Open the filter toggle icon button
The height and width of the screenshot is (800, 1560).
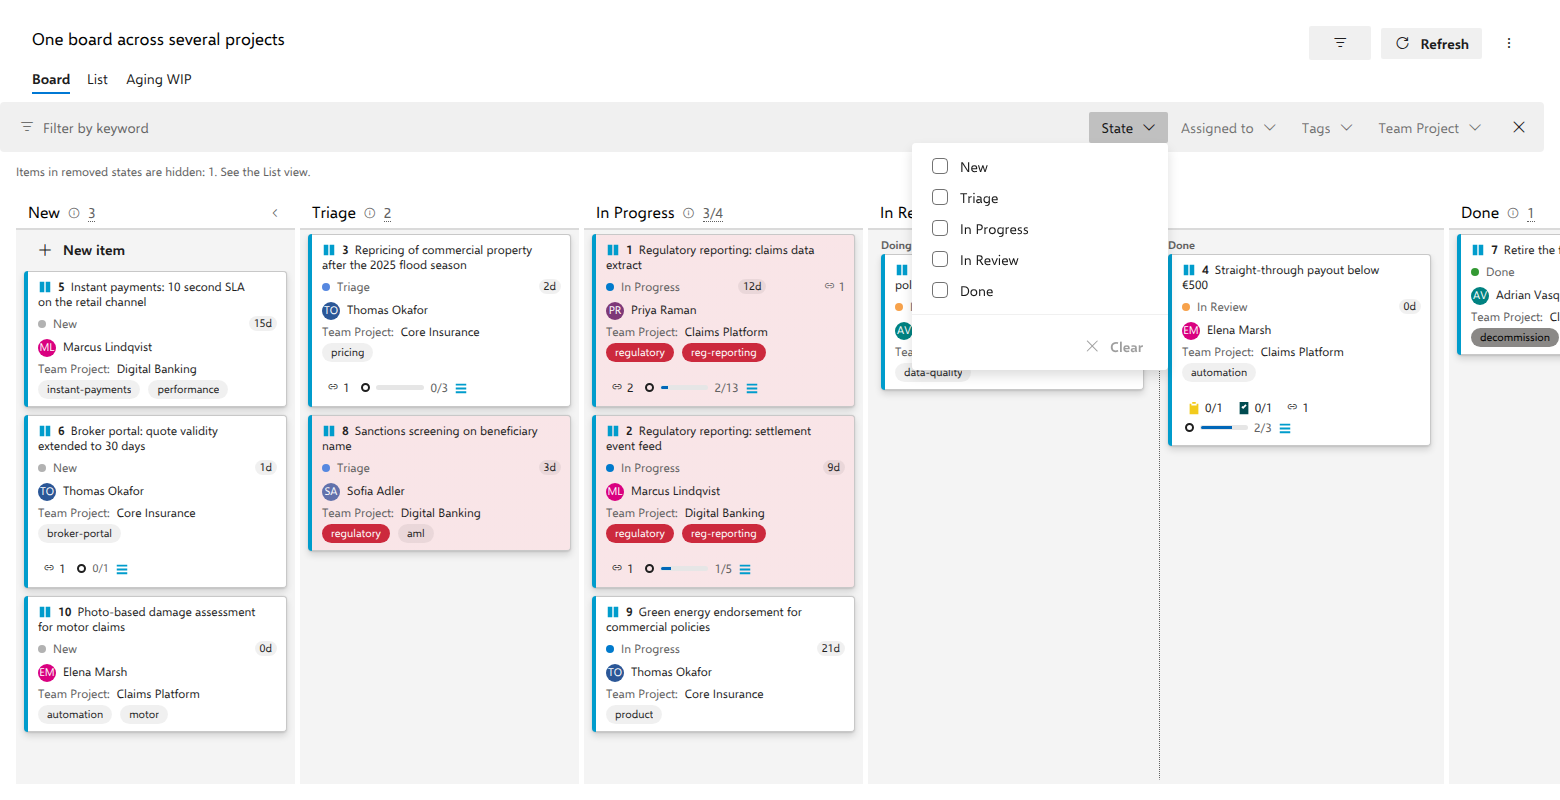1339,43
